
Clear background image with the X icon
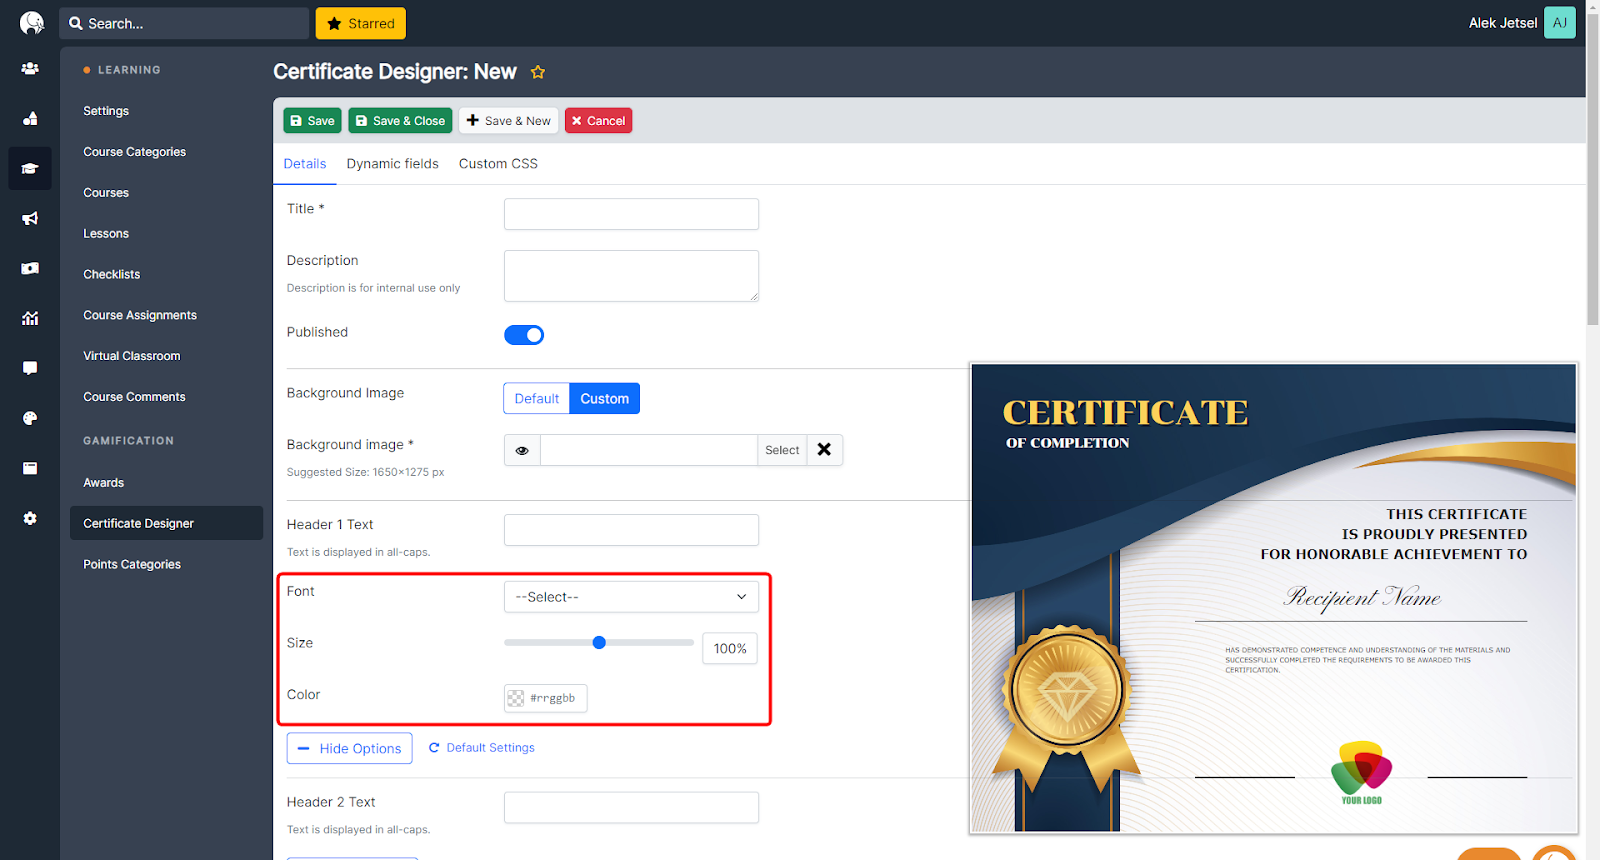click(824, 450)
